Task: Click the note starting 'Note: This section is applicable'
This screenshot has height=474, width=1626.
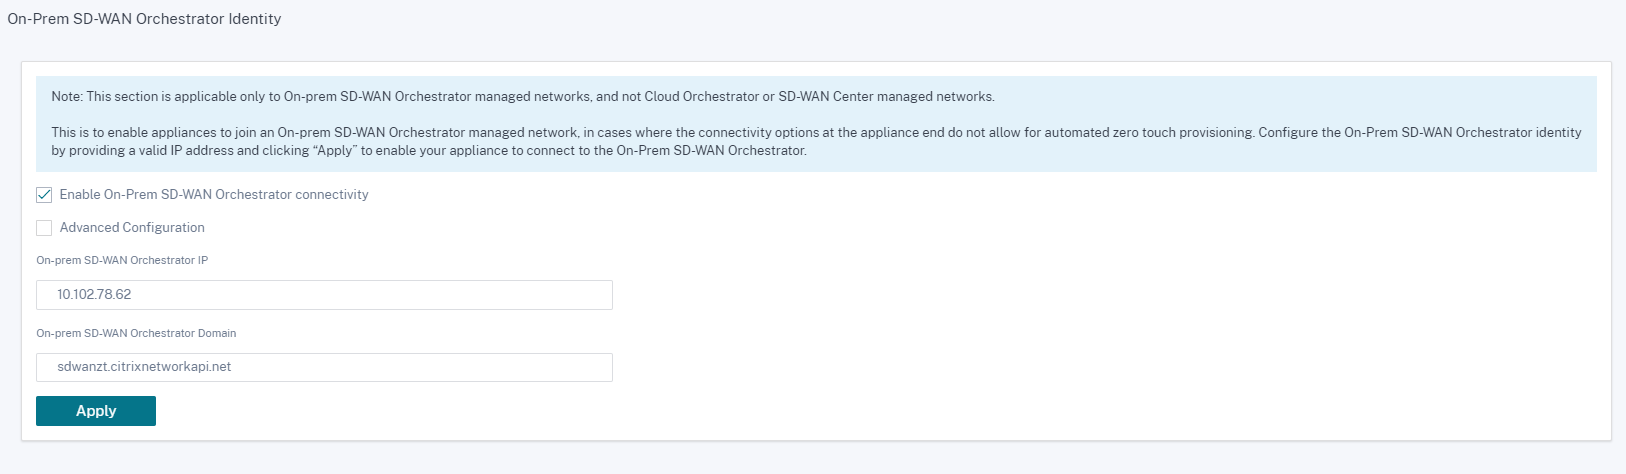Action: [x=523, y=97]
